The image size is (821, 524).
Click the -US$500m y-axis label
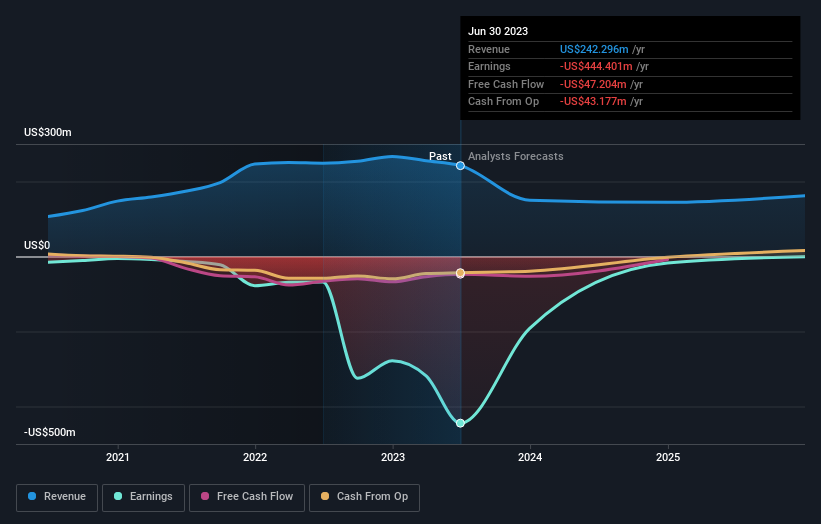49,432
